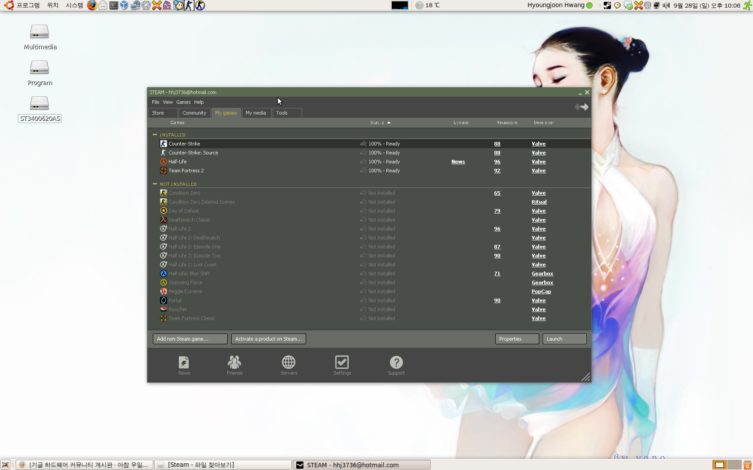Toggle favorite star for Opposing Force
Image resolution: width=753 pixels, height=470 pixels.
pyautogui.click(x=363, y=282)
